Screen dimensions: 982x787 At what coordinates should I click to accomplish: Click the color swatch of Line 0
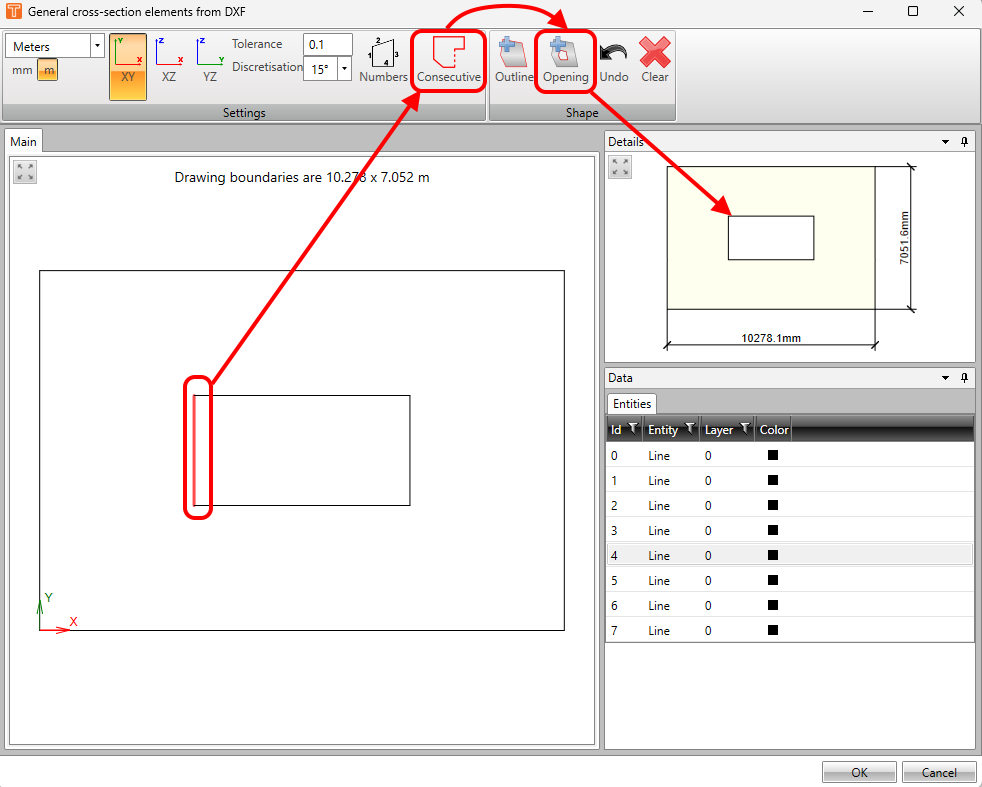[x=772, y=455]
